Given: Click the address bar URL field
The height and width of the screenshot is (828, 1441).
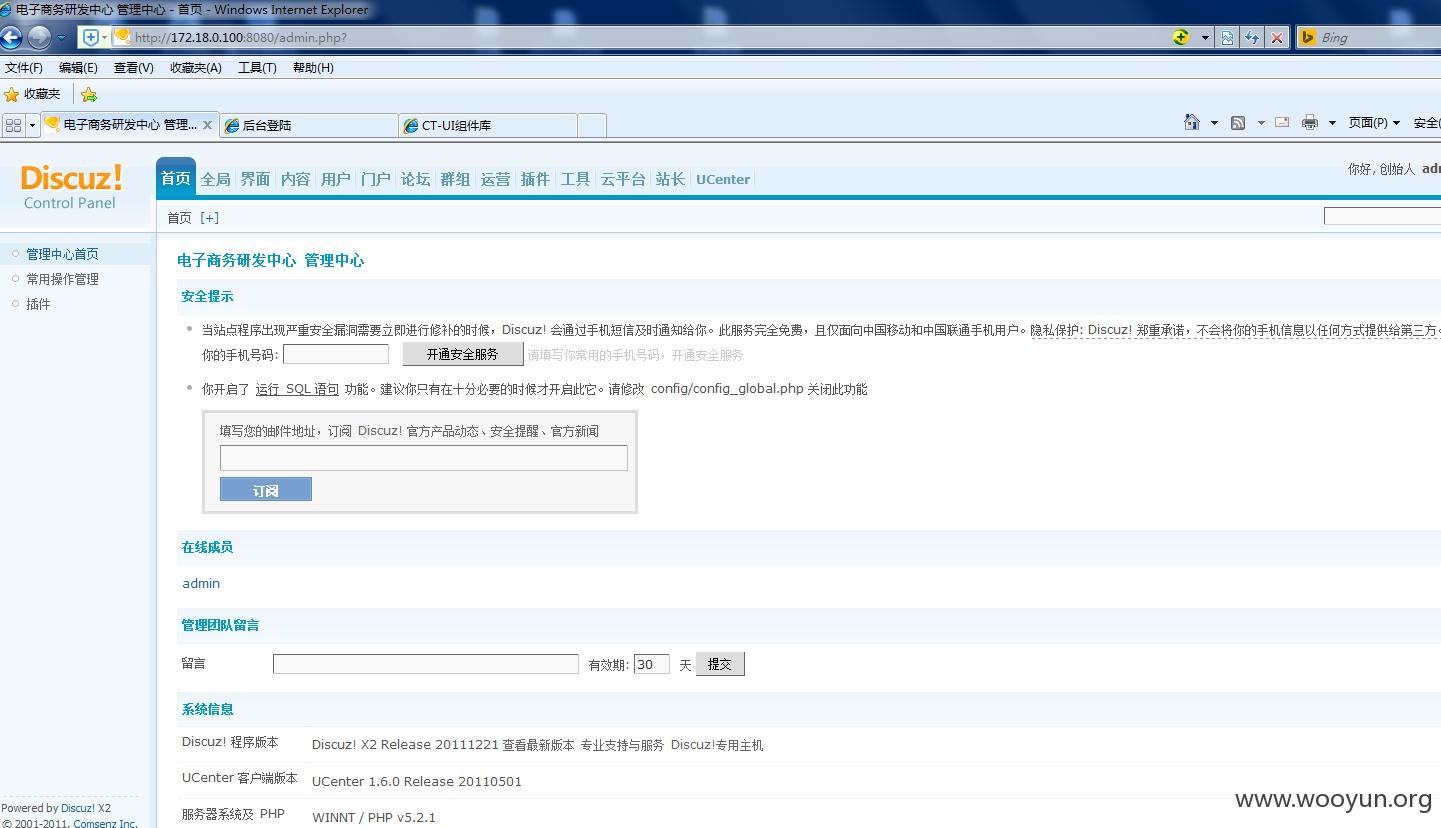Looking at the screenshot, I should point(640,38).
